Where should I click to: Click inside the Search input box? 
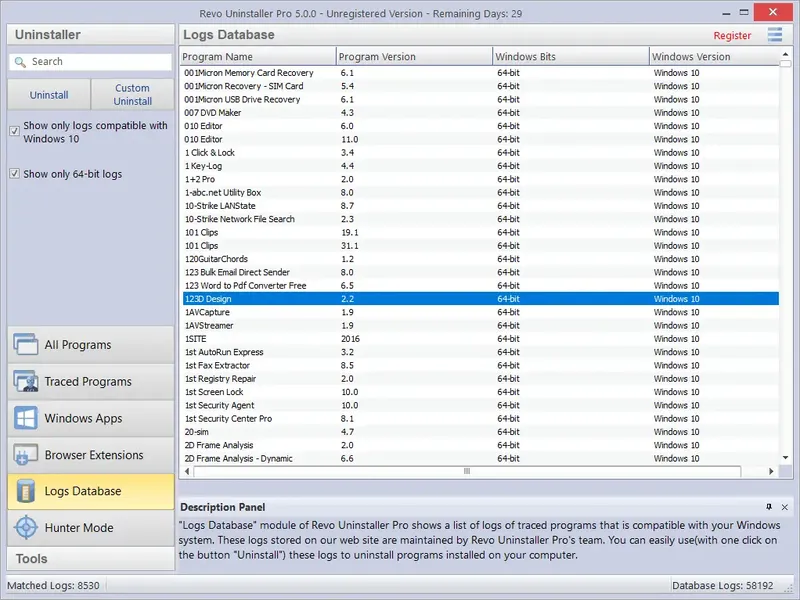pyautogui.click(x=95, y=60)
